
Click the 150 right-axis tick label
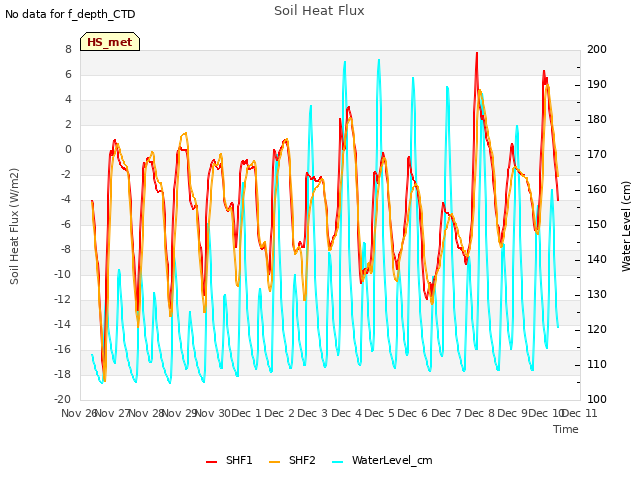tap(597, 224)
